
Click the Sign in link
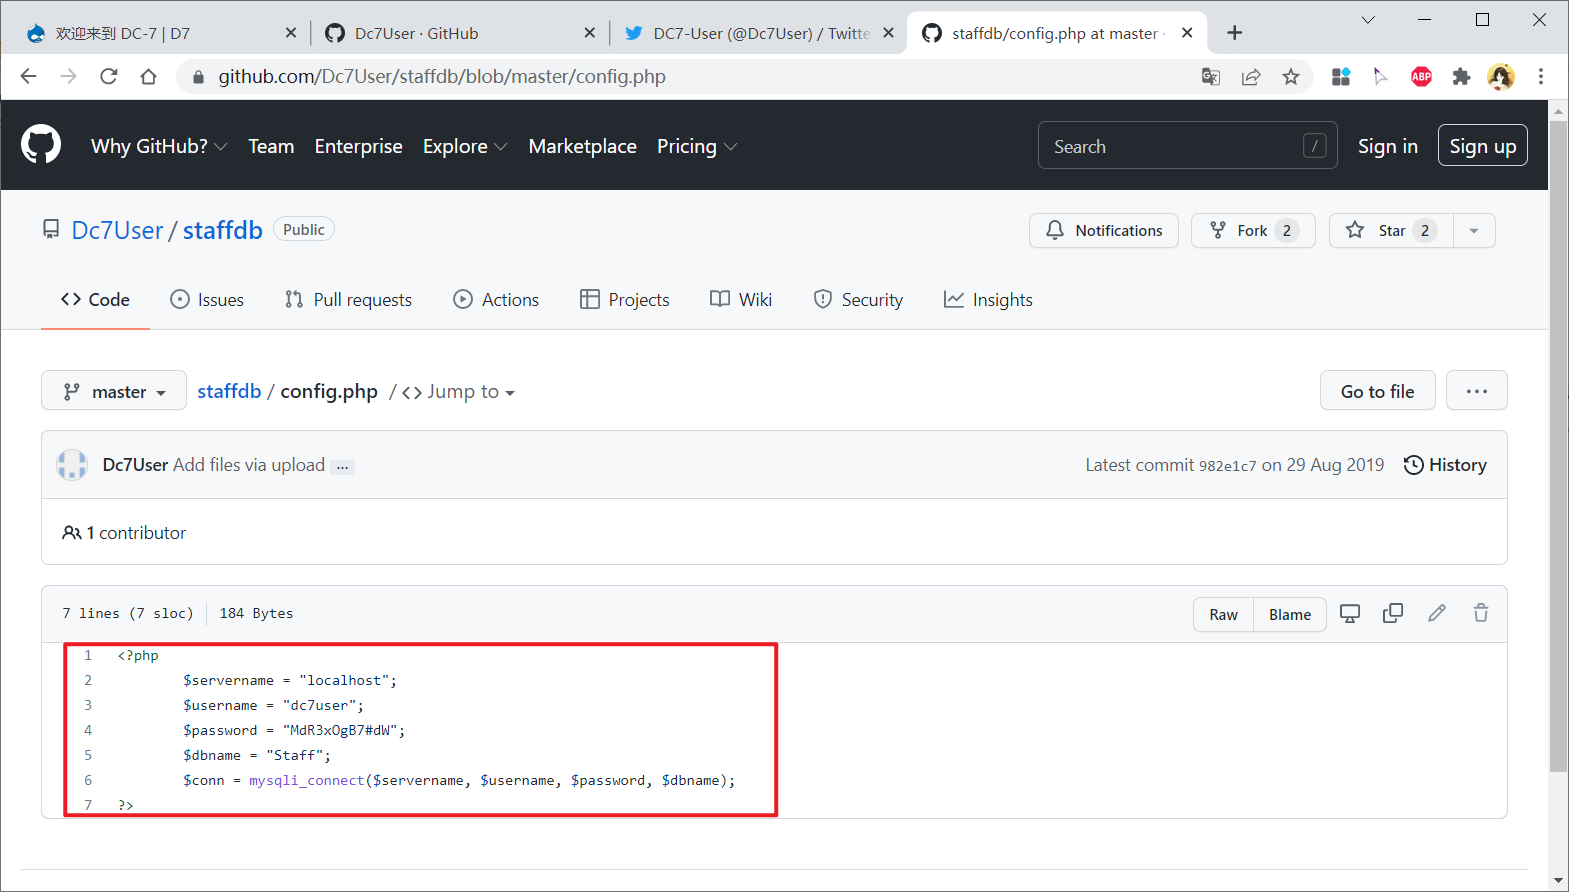(x=1387, y=146)
